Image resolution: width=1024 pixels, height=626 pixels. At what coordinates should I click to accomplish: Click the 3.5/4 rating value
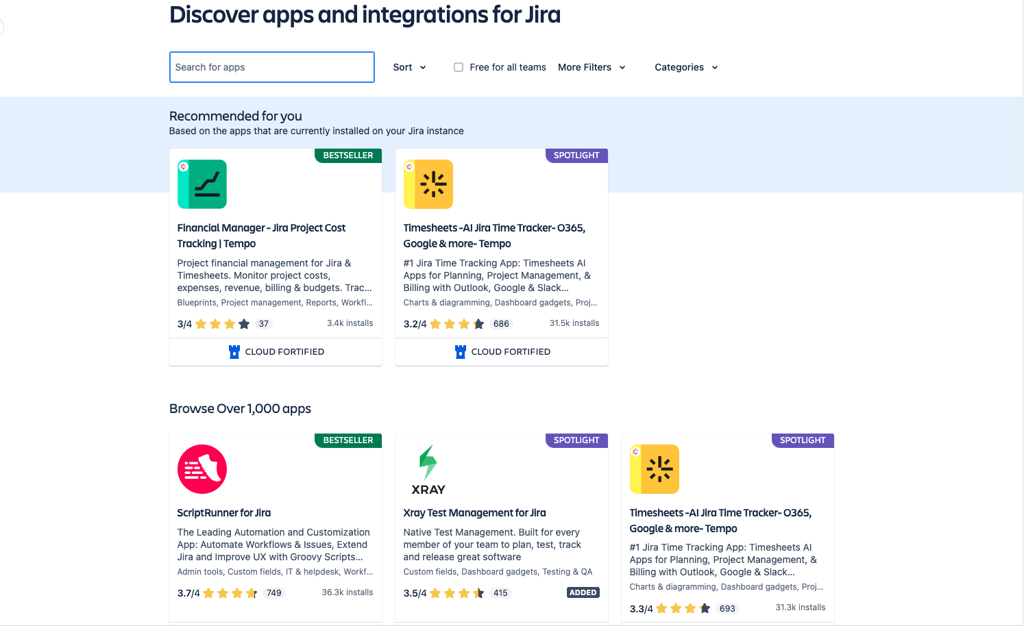[x=415, y=593]
